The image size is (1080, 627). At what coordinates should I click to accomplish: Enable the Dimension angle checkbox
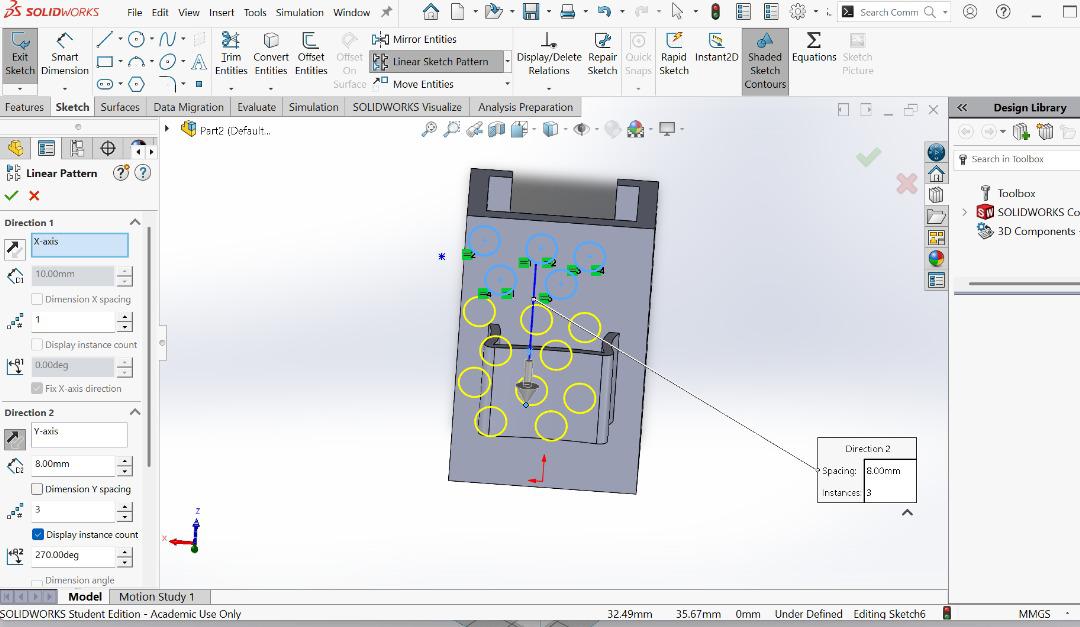pyautogui.click(x=37, y=582)
